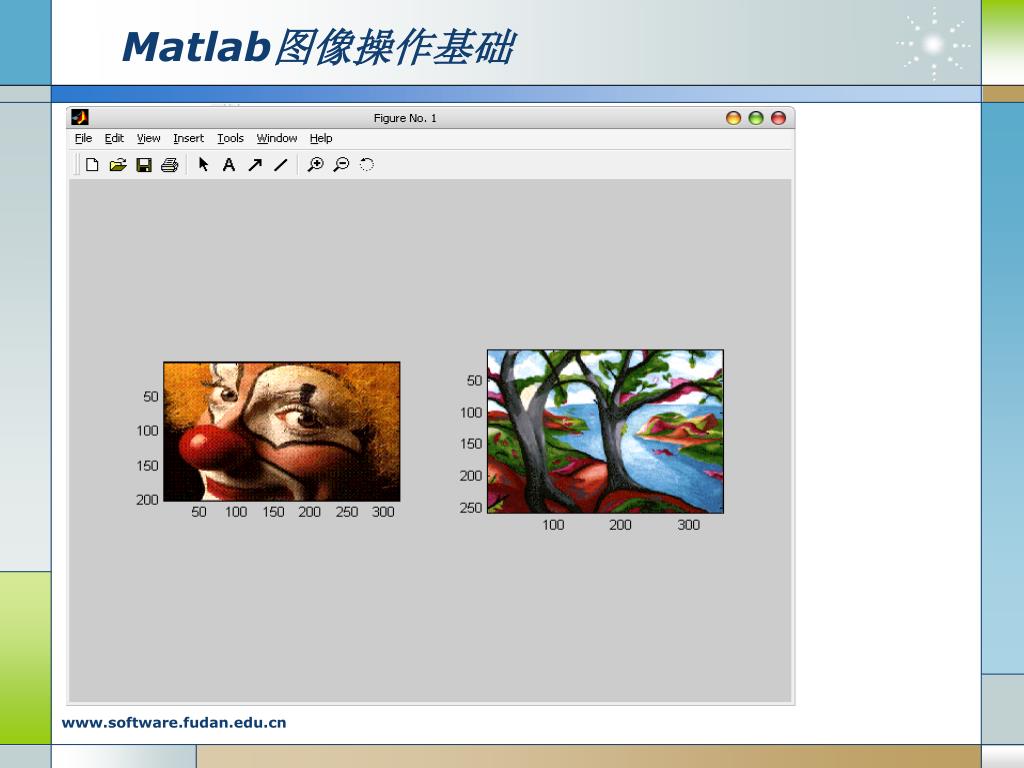Viewport: 1024px width, 768px height.
Task: Open the Help menu
Action: (x=321, y=138)
